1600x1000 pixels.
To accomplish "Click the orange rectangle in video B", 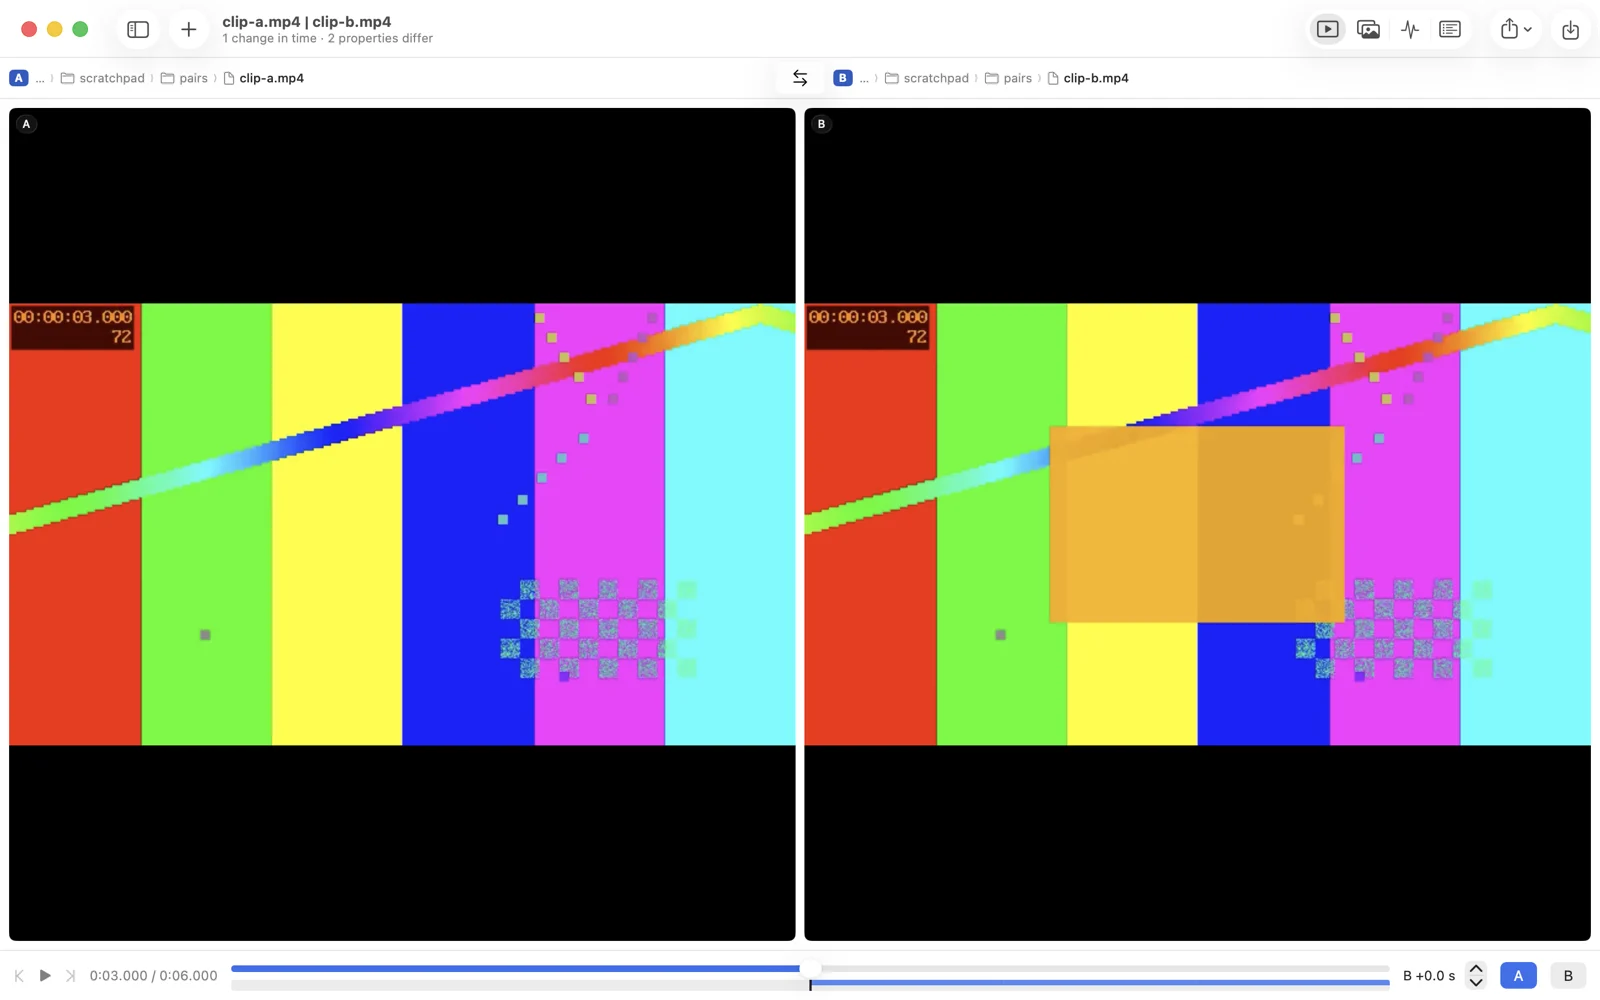I will 1197,524.
